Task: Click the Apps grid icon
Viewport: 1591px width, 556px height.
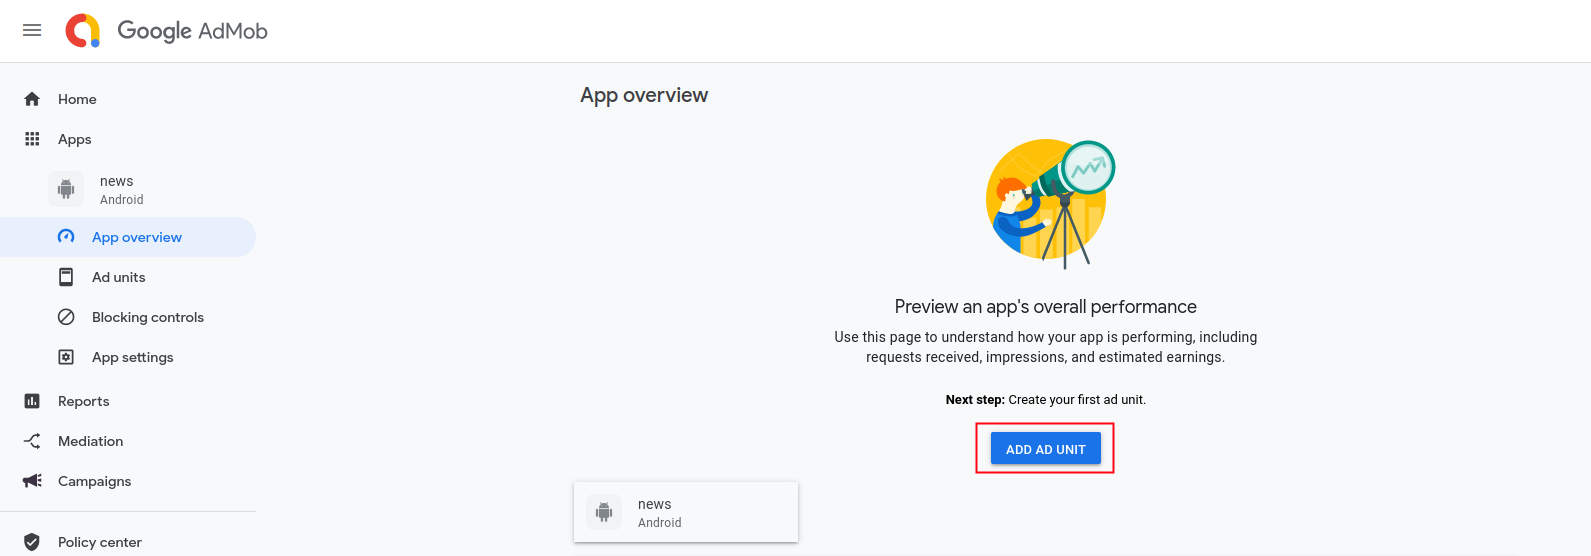Action: [32, 139]
